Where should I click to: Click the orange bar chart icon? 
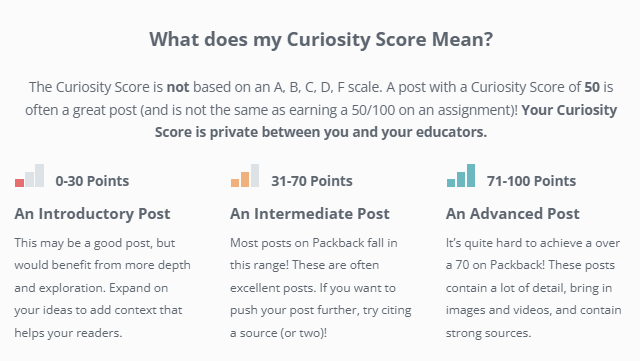point(245,176)
